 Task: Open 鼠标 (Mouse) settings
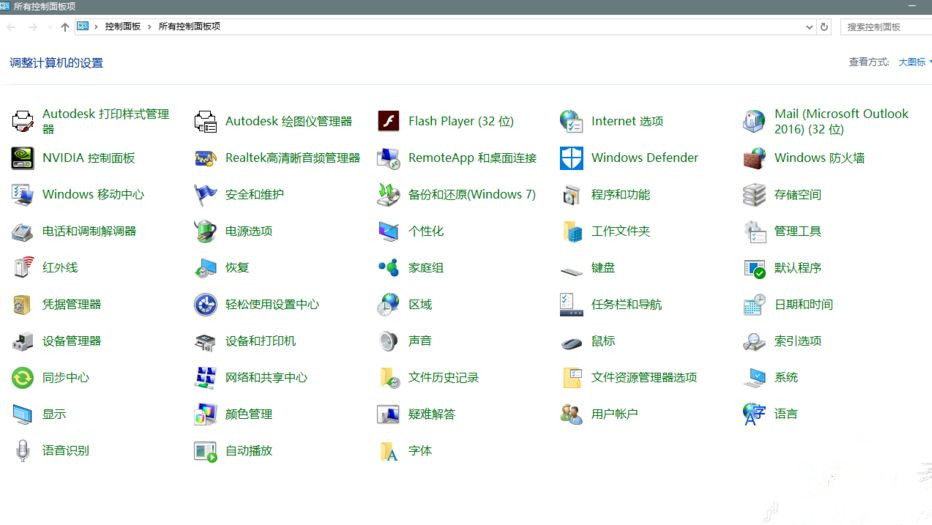pyautogui.click(x=603, y=341)
